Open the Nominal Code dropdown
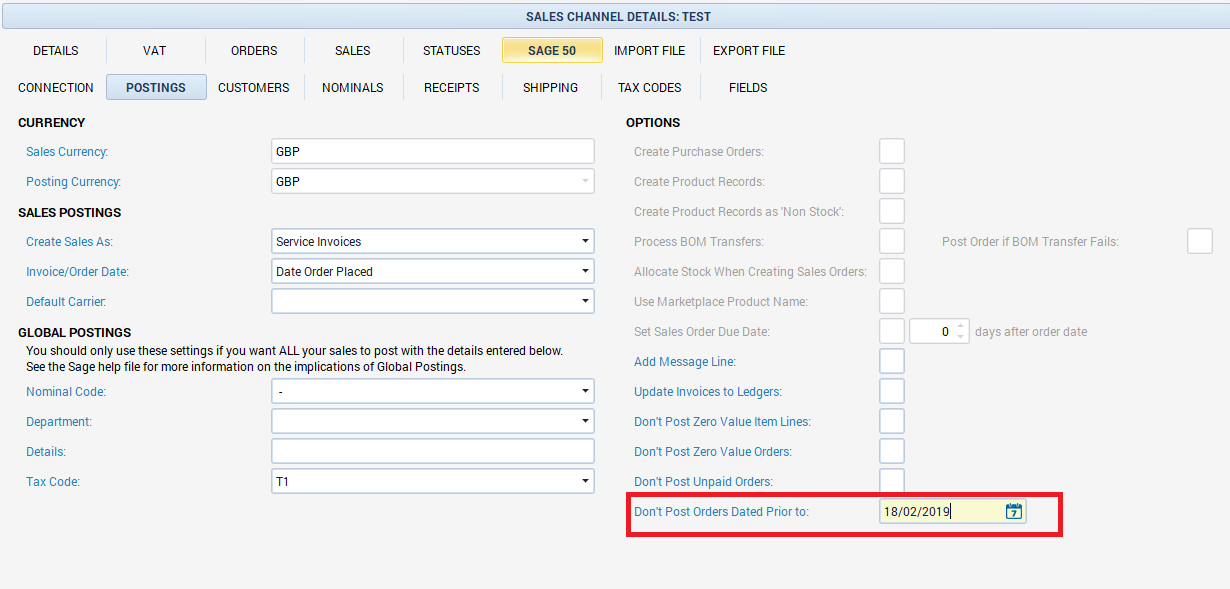The image size is (1230, 589). (x=584, y=392)
